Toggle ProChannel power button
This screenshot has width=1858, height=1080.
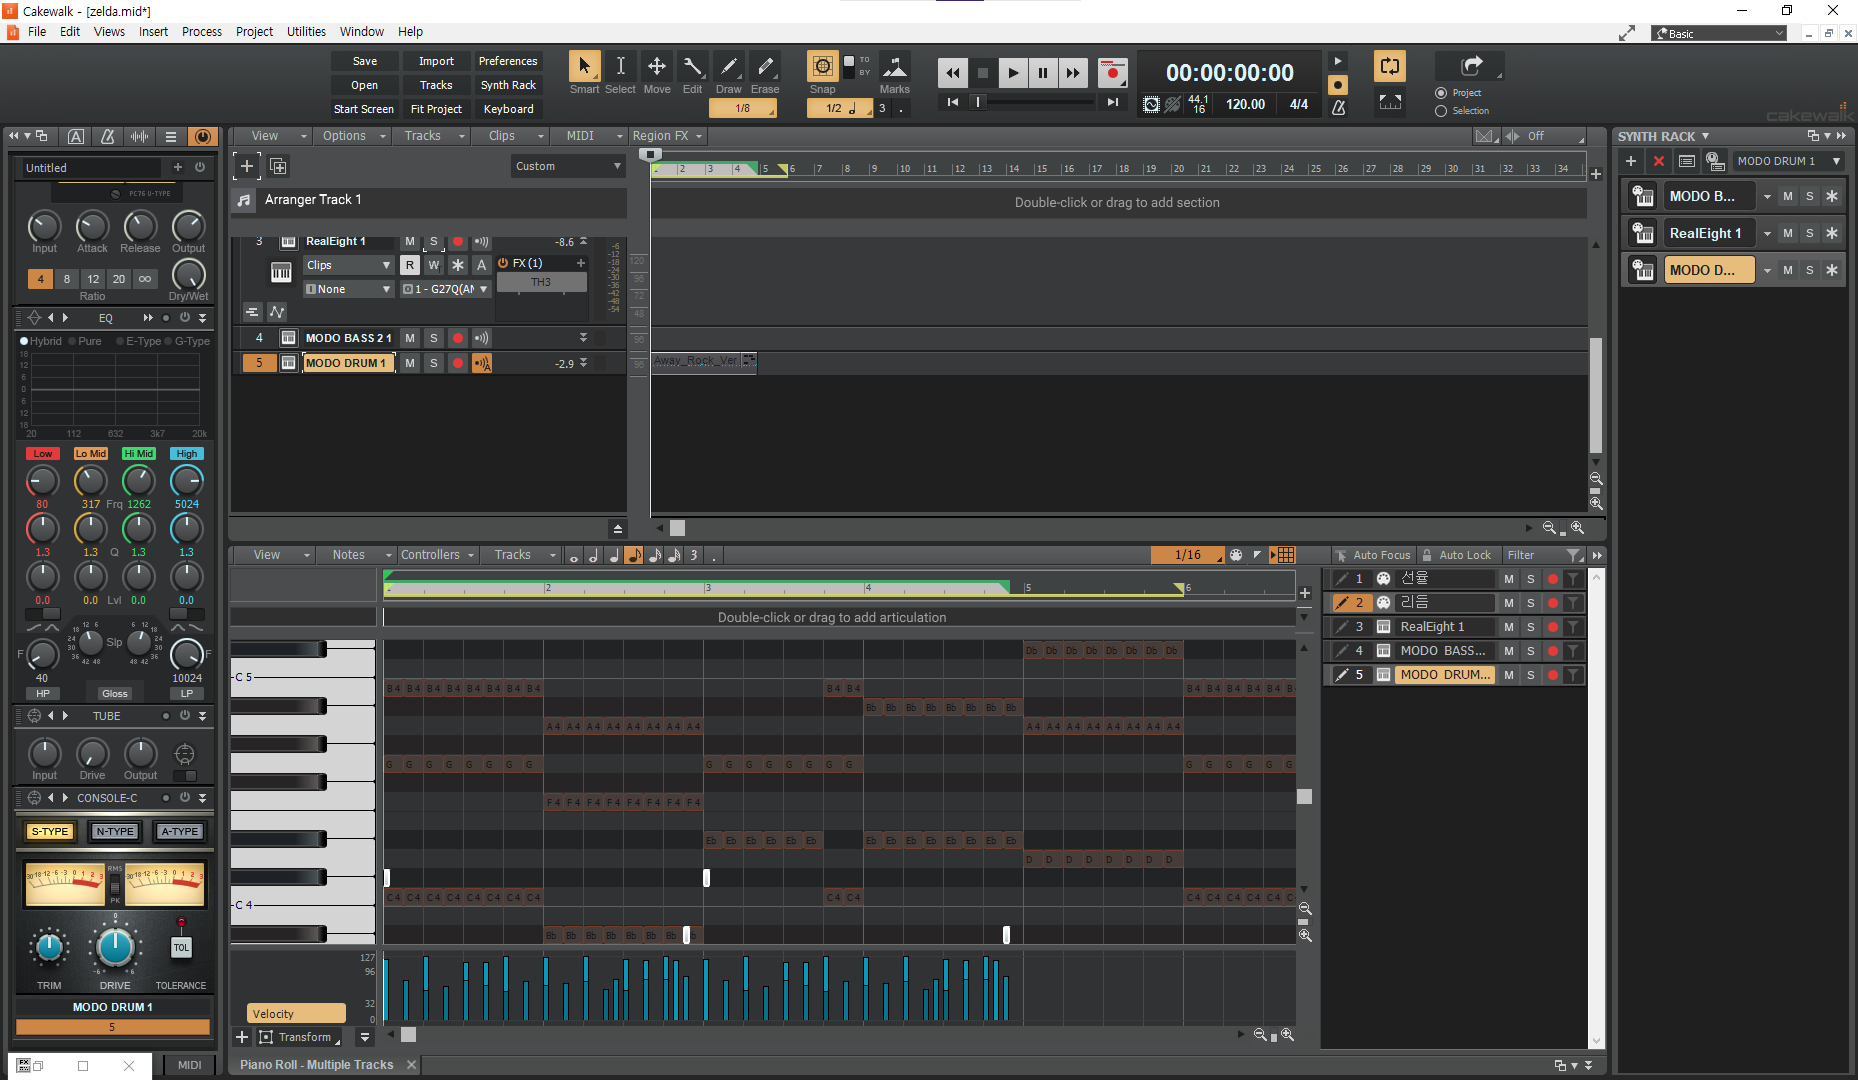[202, 137]
